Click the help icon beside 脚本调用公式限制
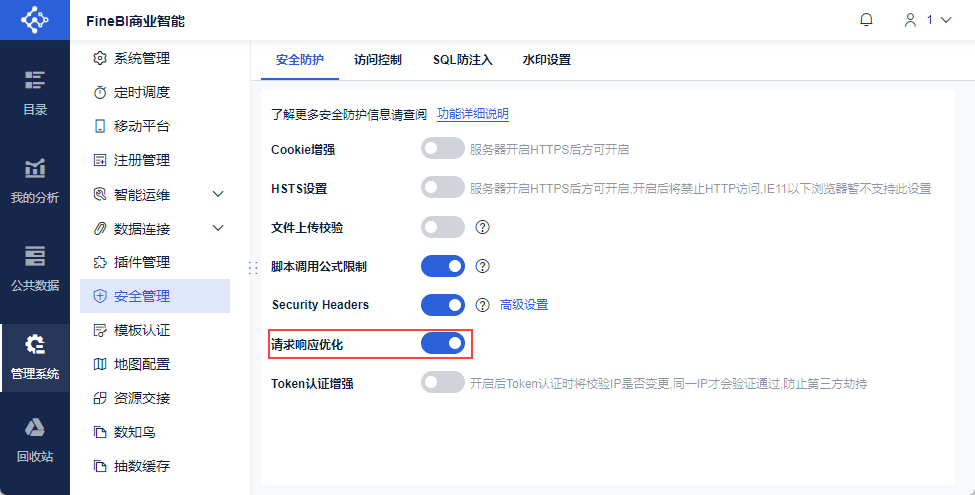 482,266
